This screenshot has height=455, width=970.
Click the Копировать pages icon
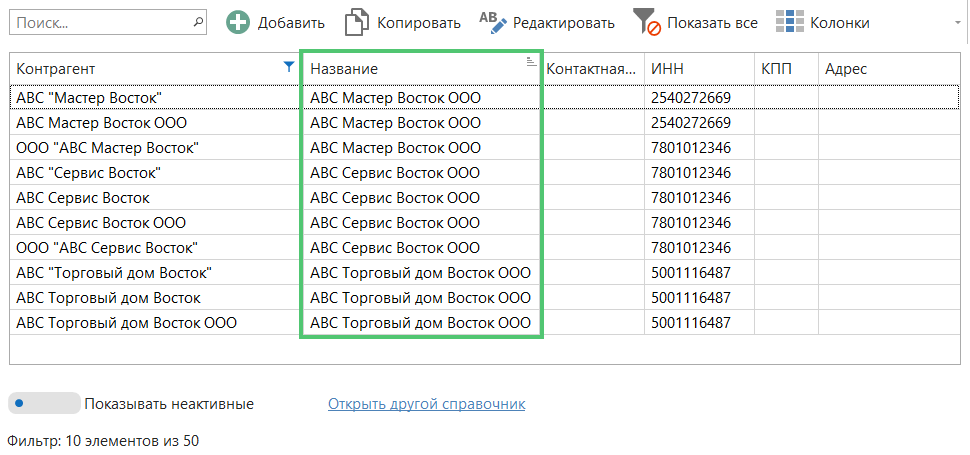coord(357,23)
